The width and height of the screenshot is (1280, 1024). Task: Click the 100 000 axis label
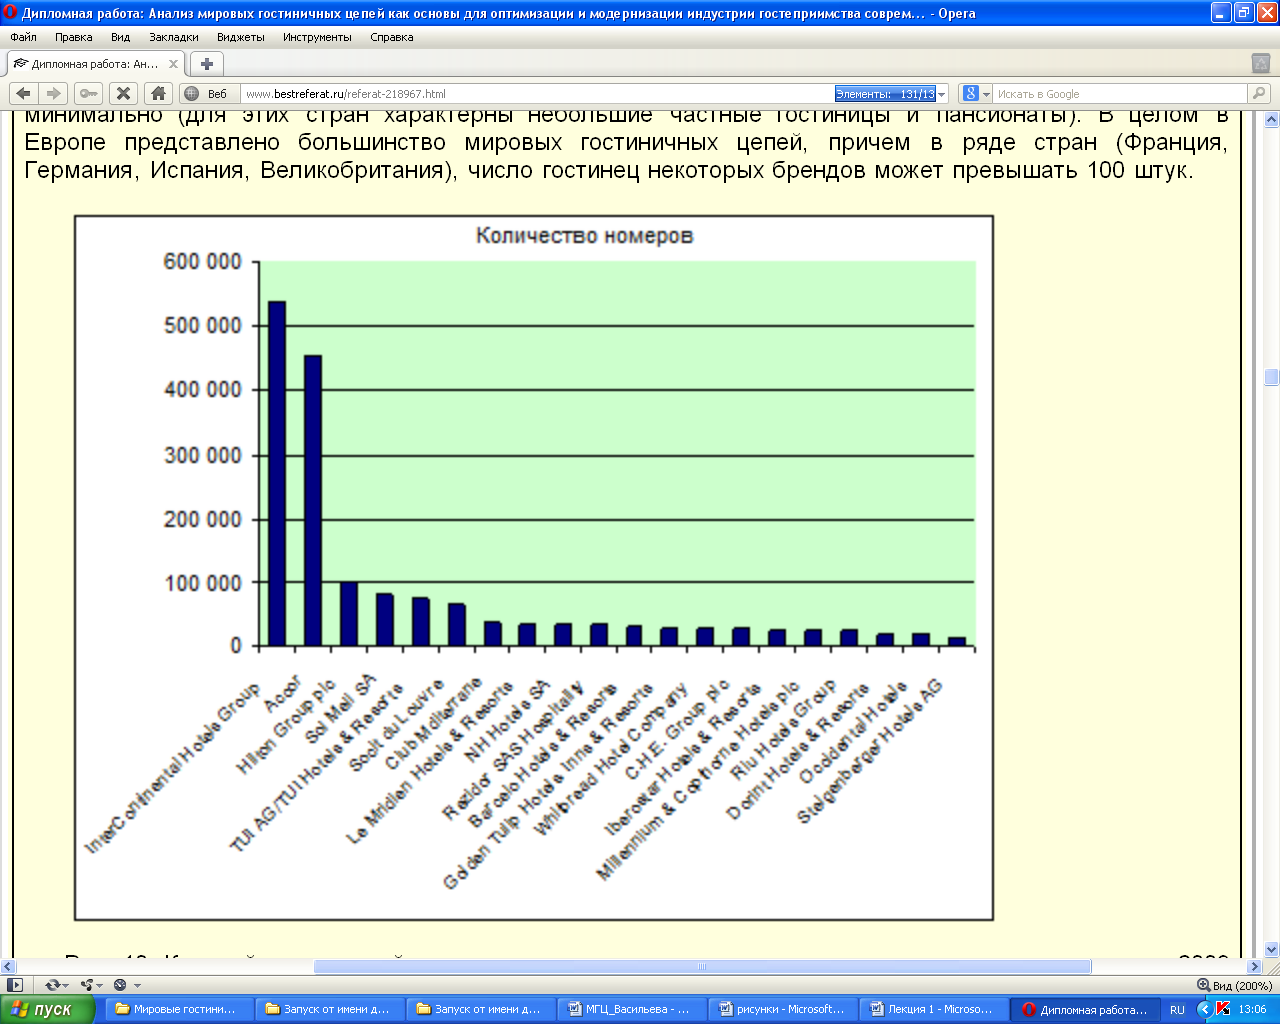tap(203, 583)
